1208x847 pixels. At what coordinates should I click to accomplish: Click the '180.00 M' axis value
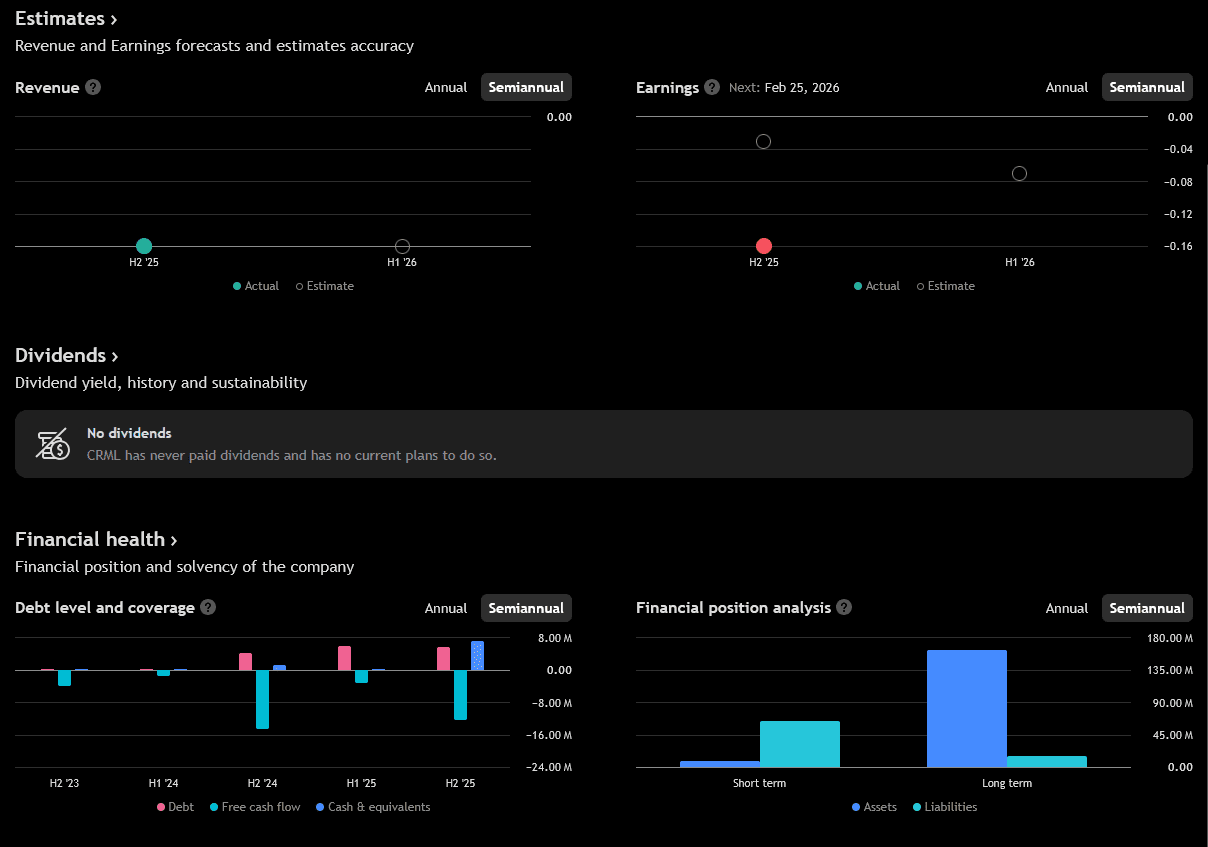coord(1170,638)
